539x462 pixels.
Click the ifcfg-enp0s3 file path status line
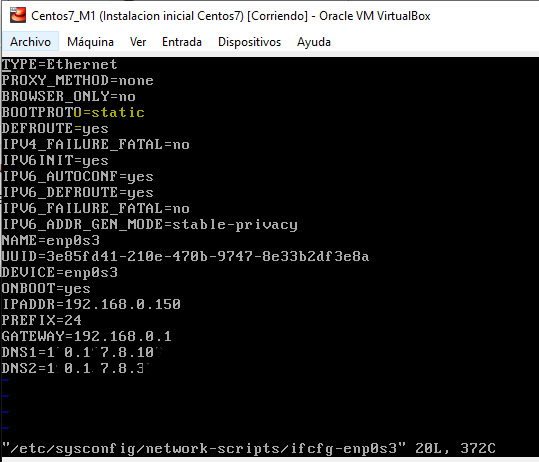(249, 448)
